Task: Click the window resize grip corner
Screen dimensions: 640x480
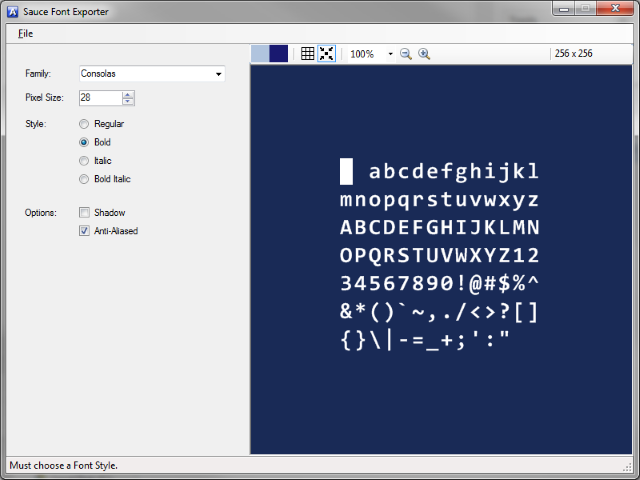Action: click(627, 467)
